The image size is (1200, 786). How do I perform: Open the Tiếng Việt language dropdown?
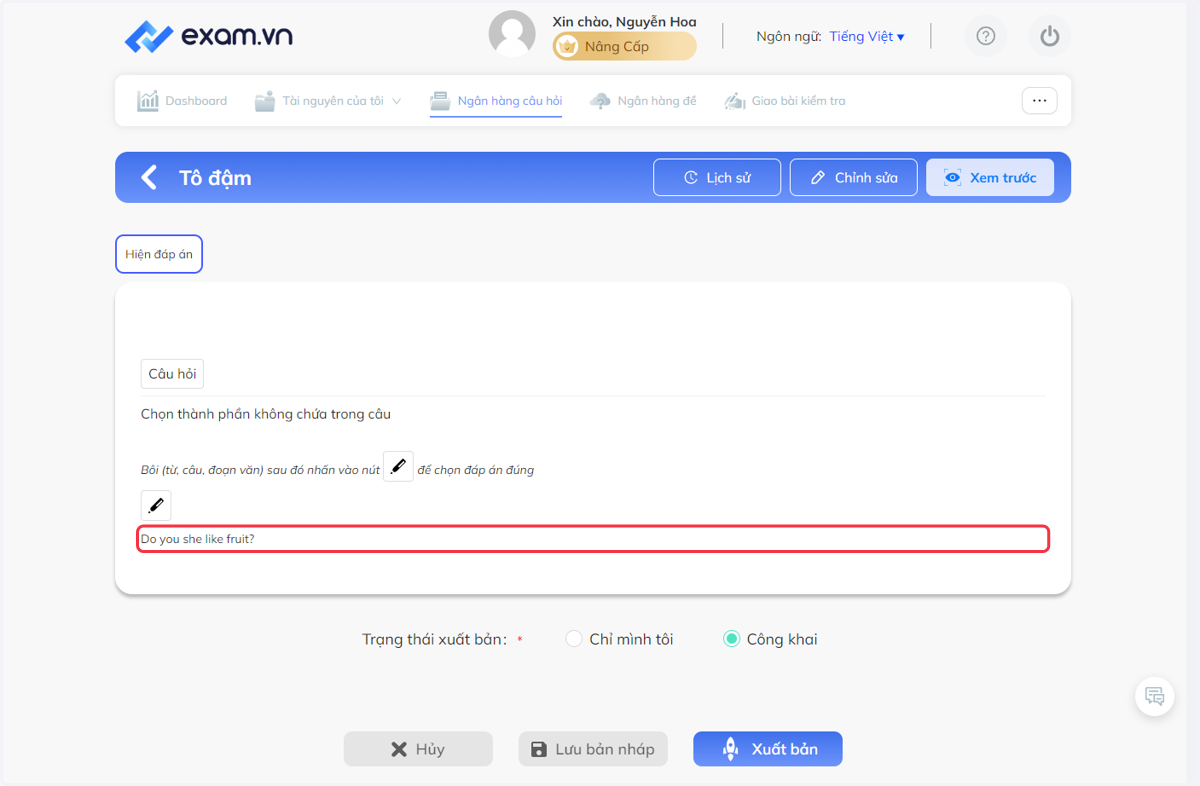pyautogui.click(x=866, y=37)
